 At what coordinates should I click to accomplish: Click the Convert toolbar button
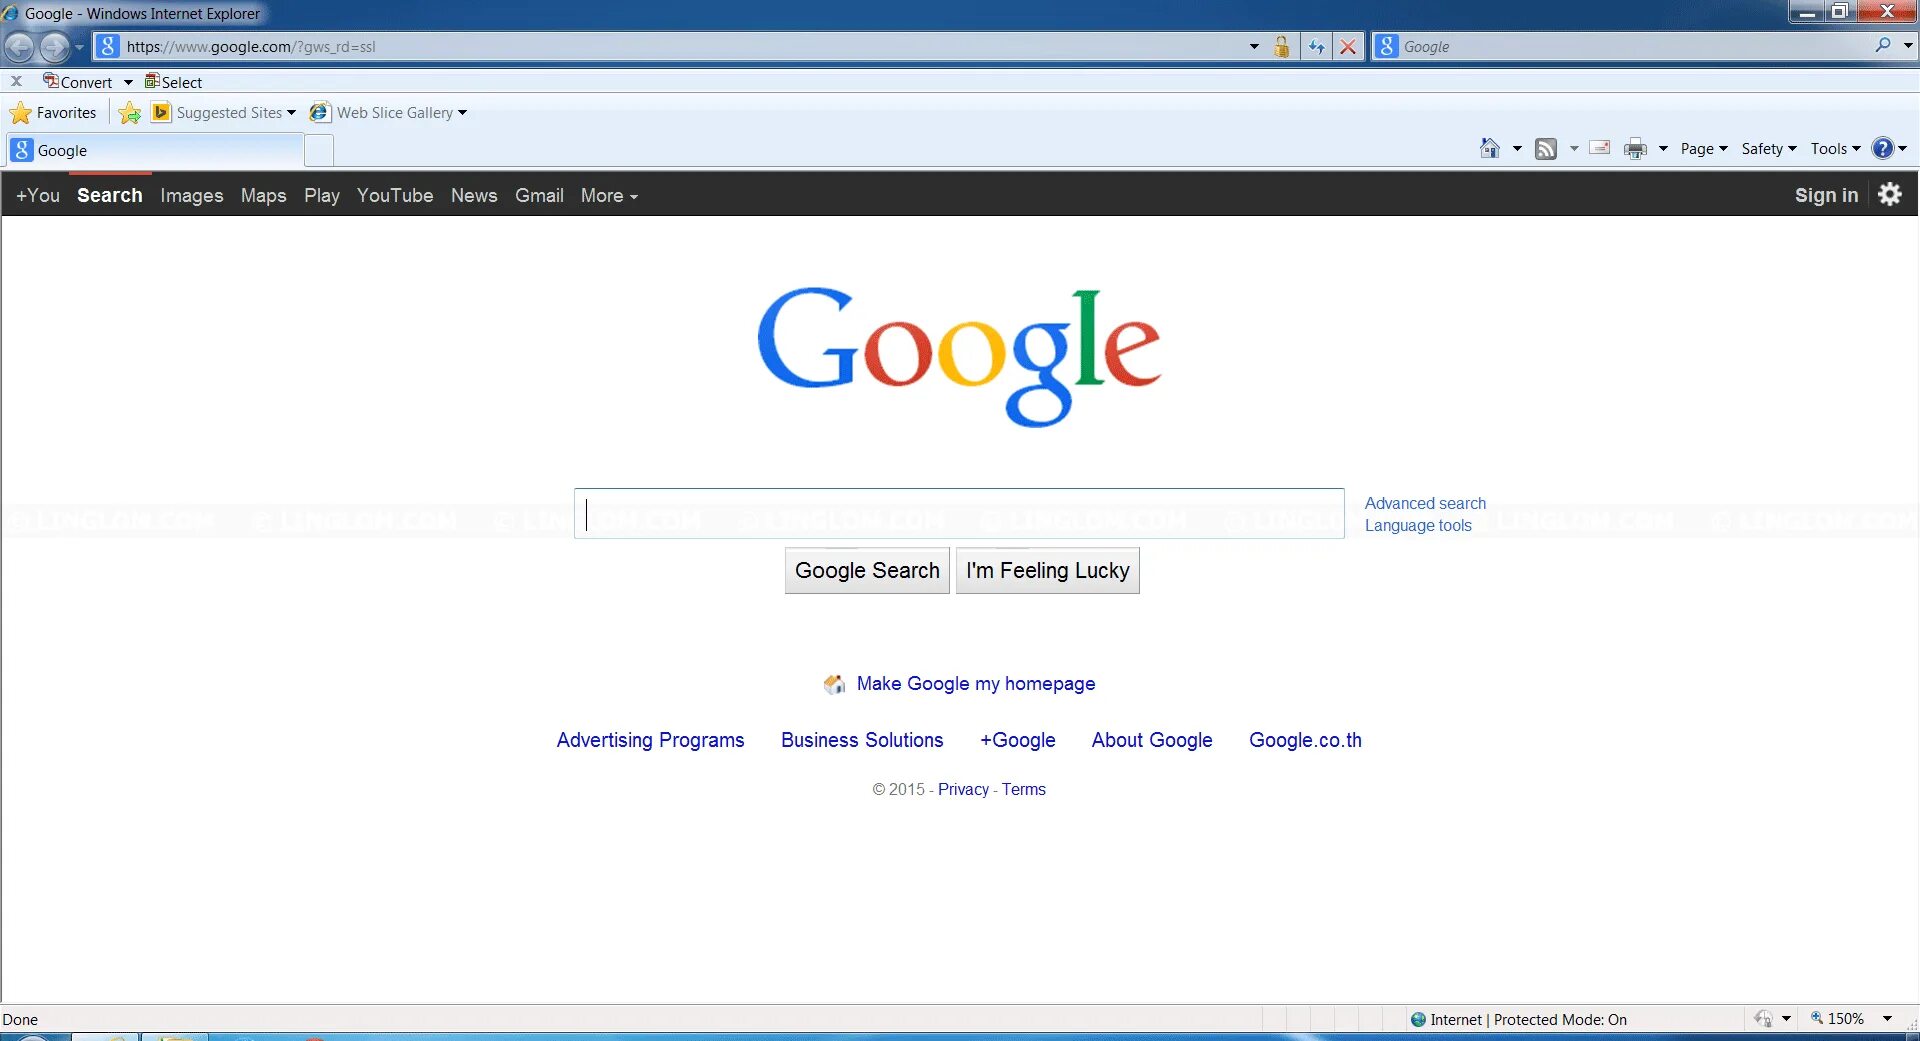tap(78, 82)
